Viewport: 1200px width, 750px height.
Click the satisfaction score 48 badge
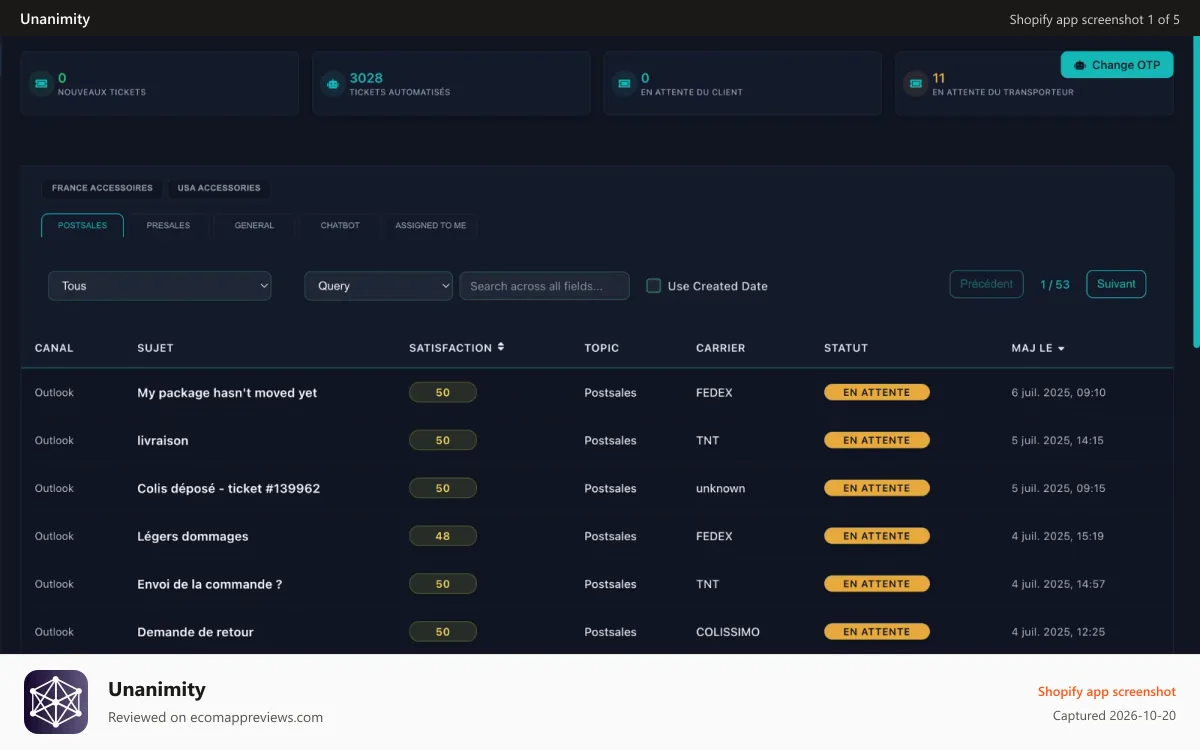(x=443, y=536)
